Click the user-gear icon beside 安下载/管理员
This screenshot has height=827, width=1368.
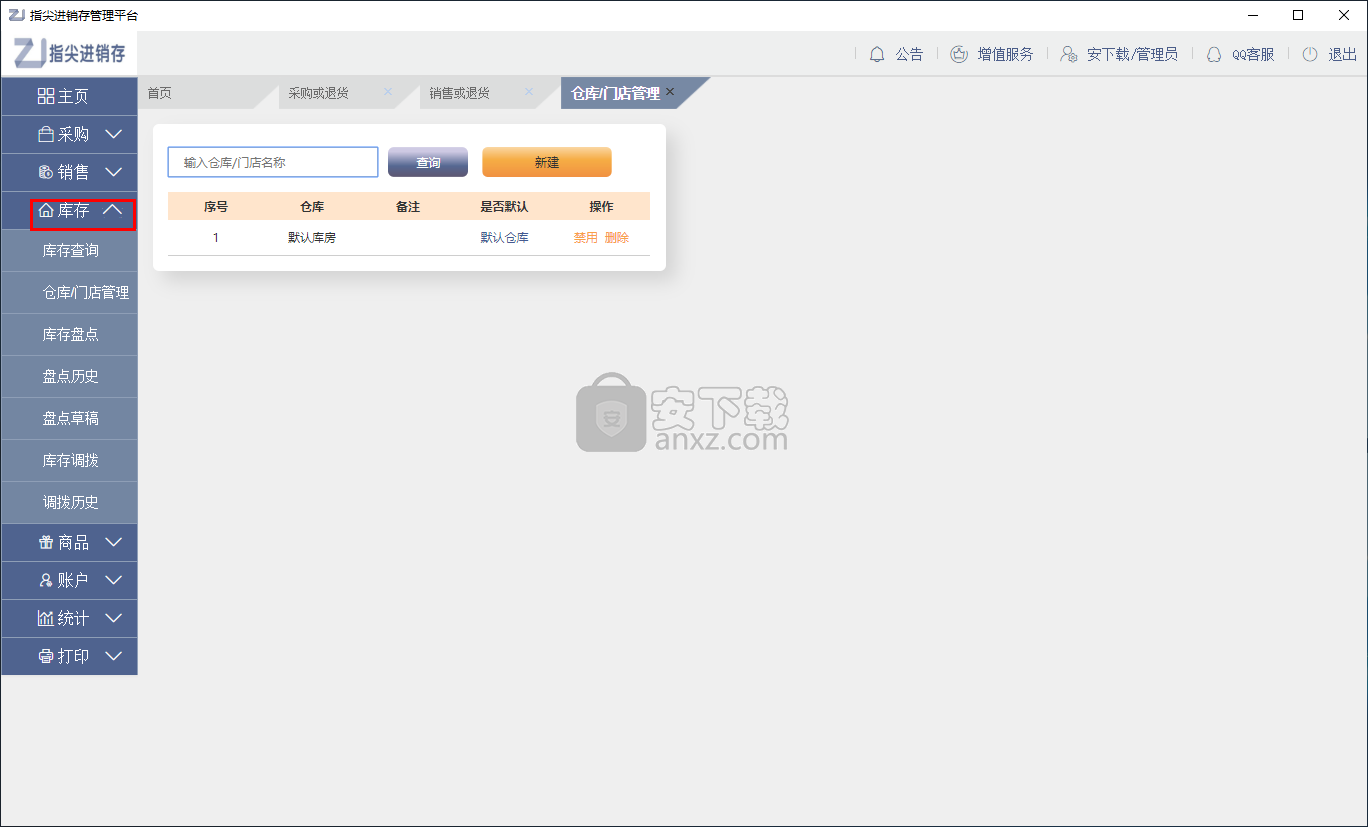click(x=1069, y=54)
